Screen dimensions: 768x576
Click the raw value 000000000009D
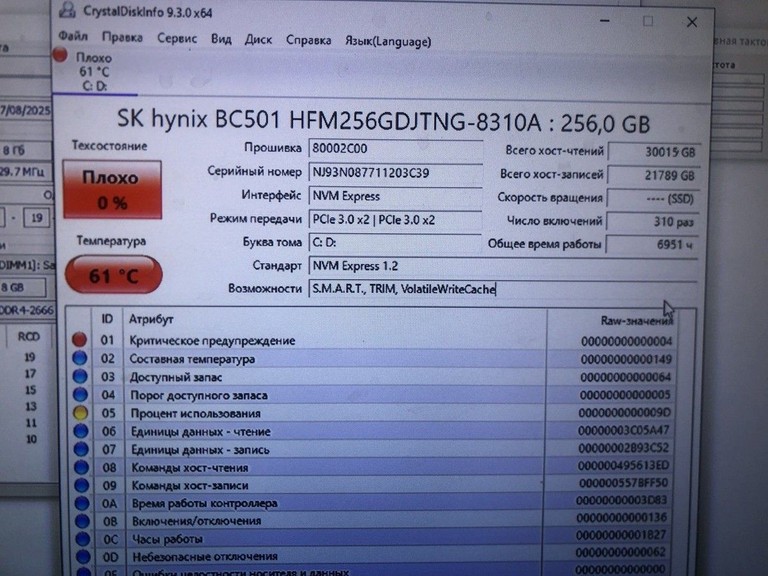coord(624,412)
